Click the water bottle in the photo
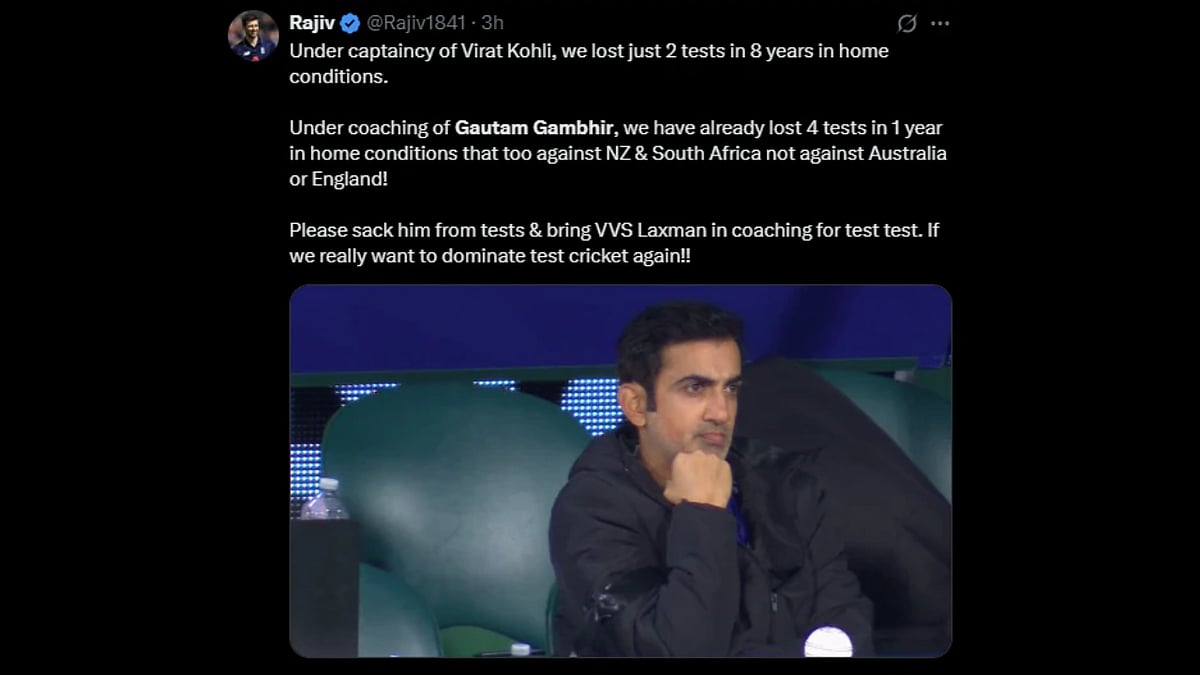Image resolution: width=1200 pixels, height=675 pixels. pyautogui.click(x=324, y=499)
